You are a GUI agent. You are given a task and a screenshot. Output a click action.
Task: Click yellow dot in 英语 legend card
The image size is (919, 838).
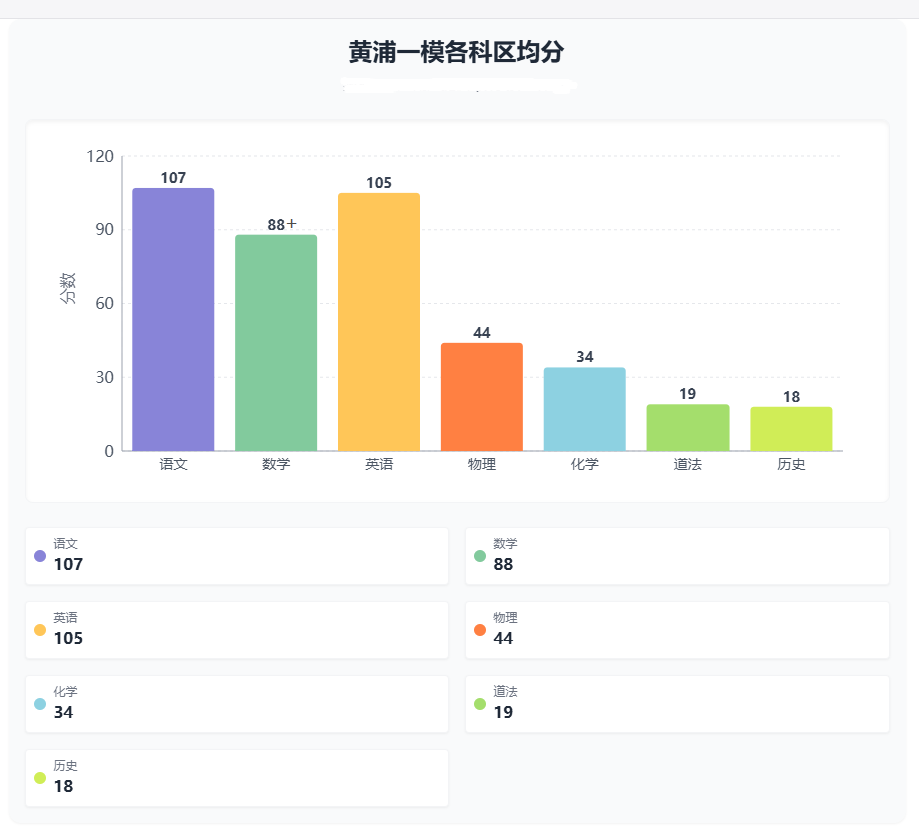coord(40,630)
